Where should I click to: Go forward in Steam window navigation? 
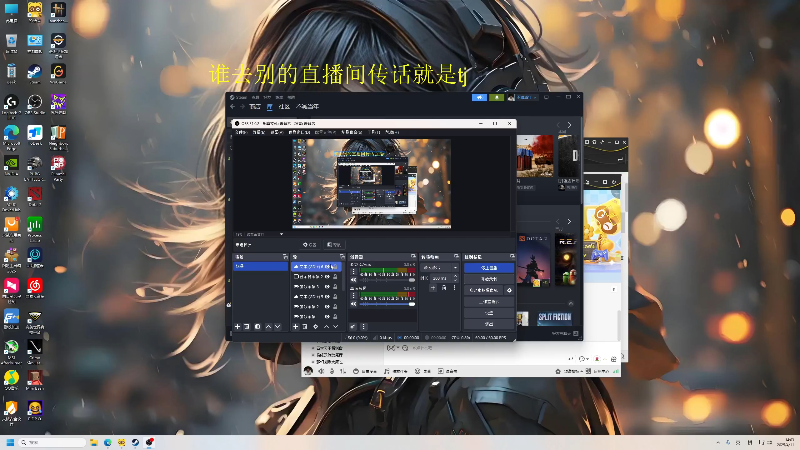pyautogui.click(x=242, y=107)
